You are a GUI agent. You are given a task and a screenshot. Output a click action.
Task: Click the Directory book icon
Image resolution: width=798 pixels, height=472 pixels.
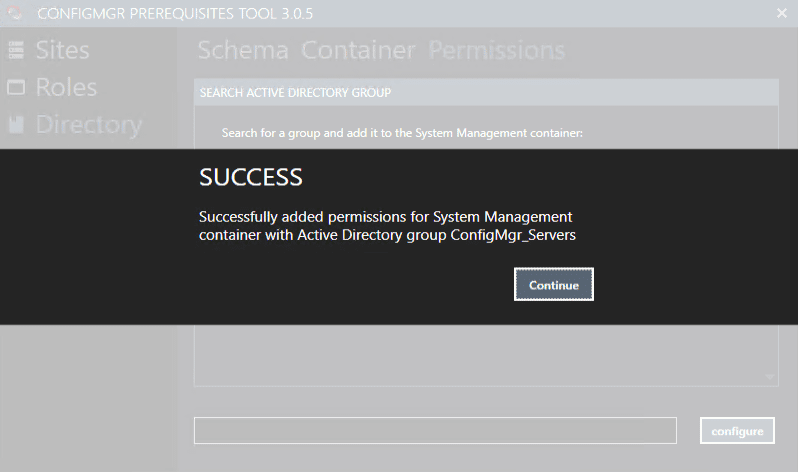16,125
